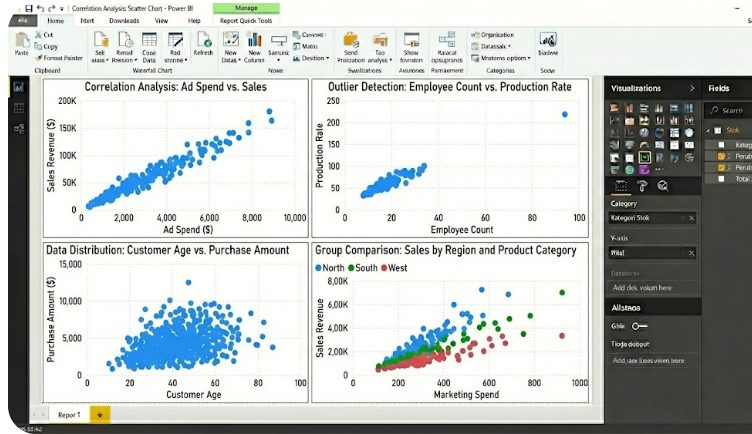Remove Kategori Stok from the Category field
The image size is (752, 434).
(x=691, y=218)
